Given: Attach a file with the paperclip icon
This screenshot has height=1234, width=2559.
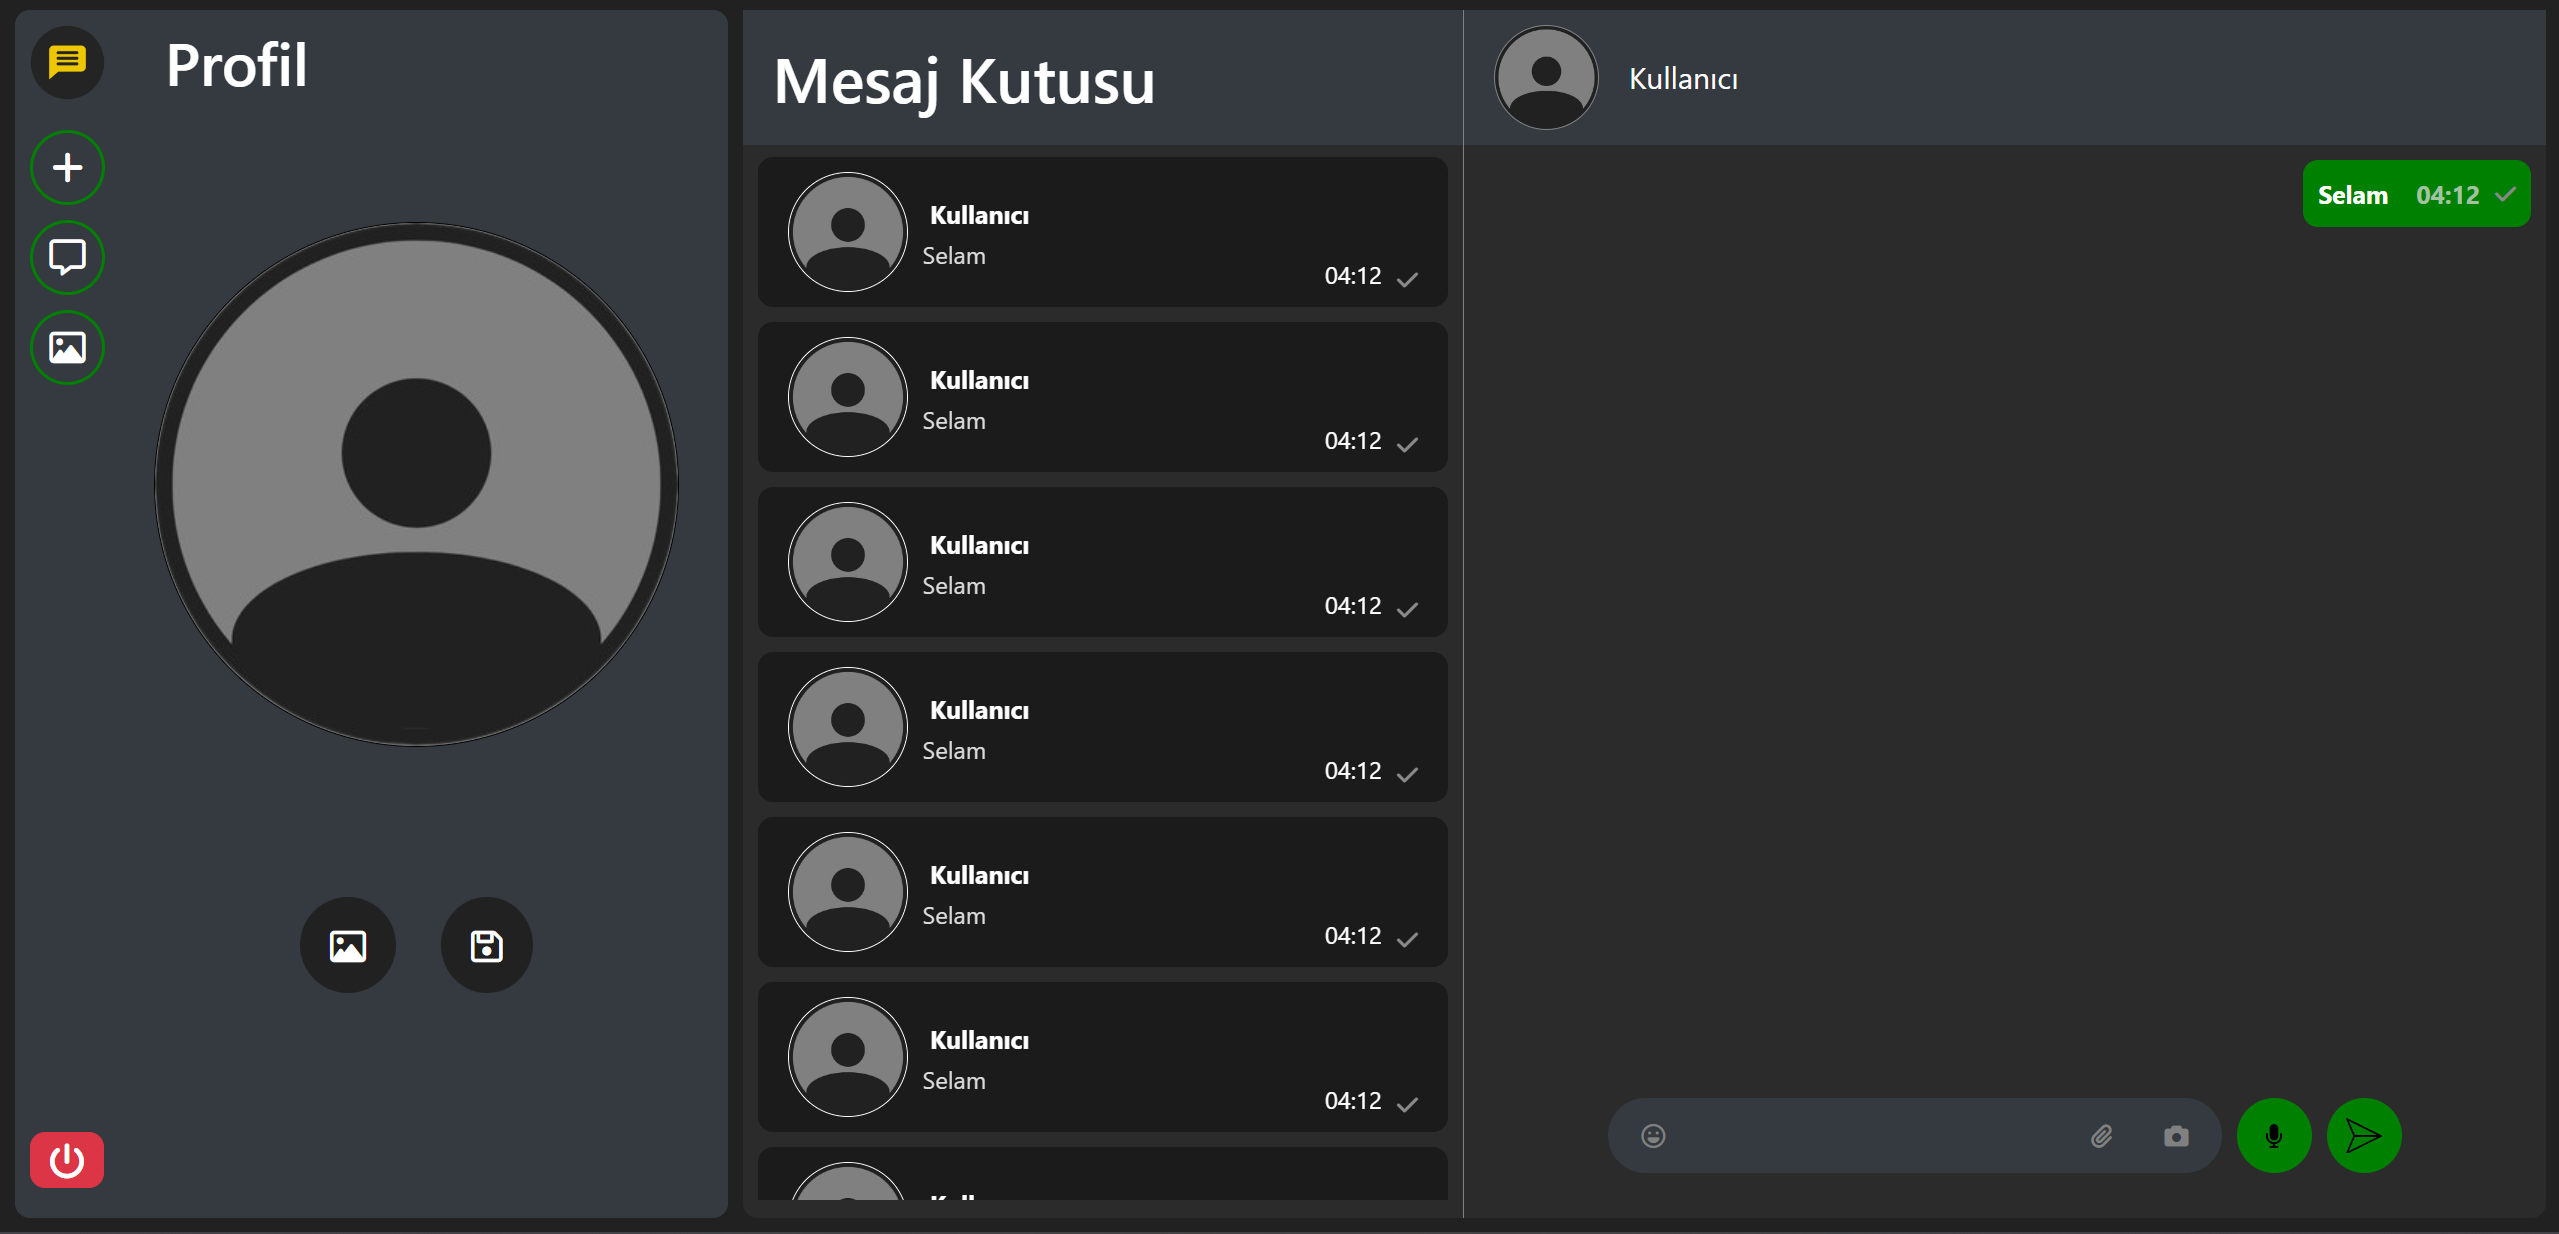Looking at the screenshot, I should pyautogui.click(x=2102, y=1136).
